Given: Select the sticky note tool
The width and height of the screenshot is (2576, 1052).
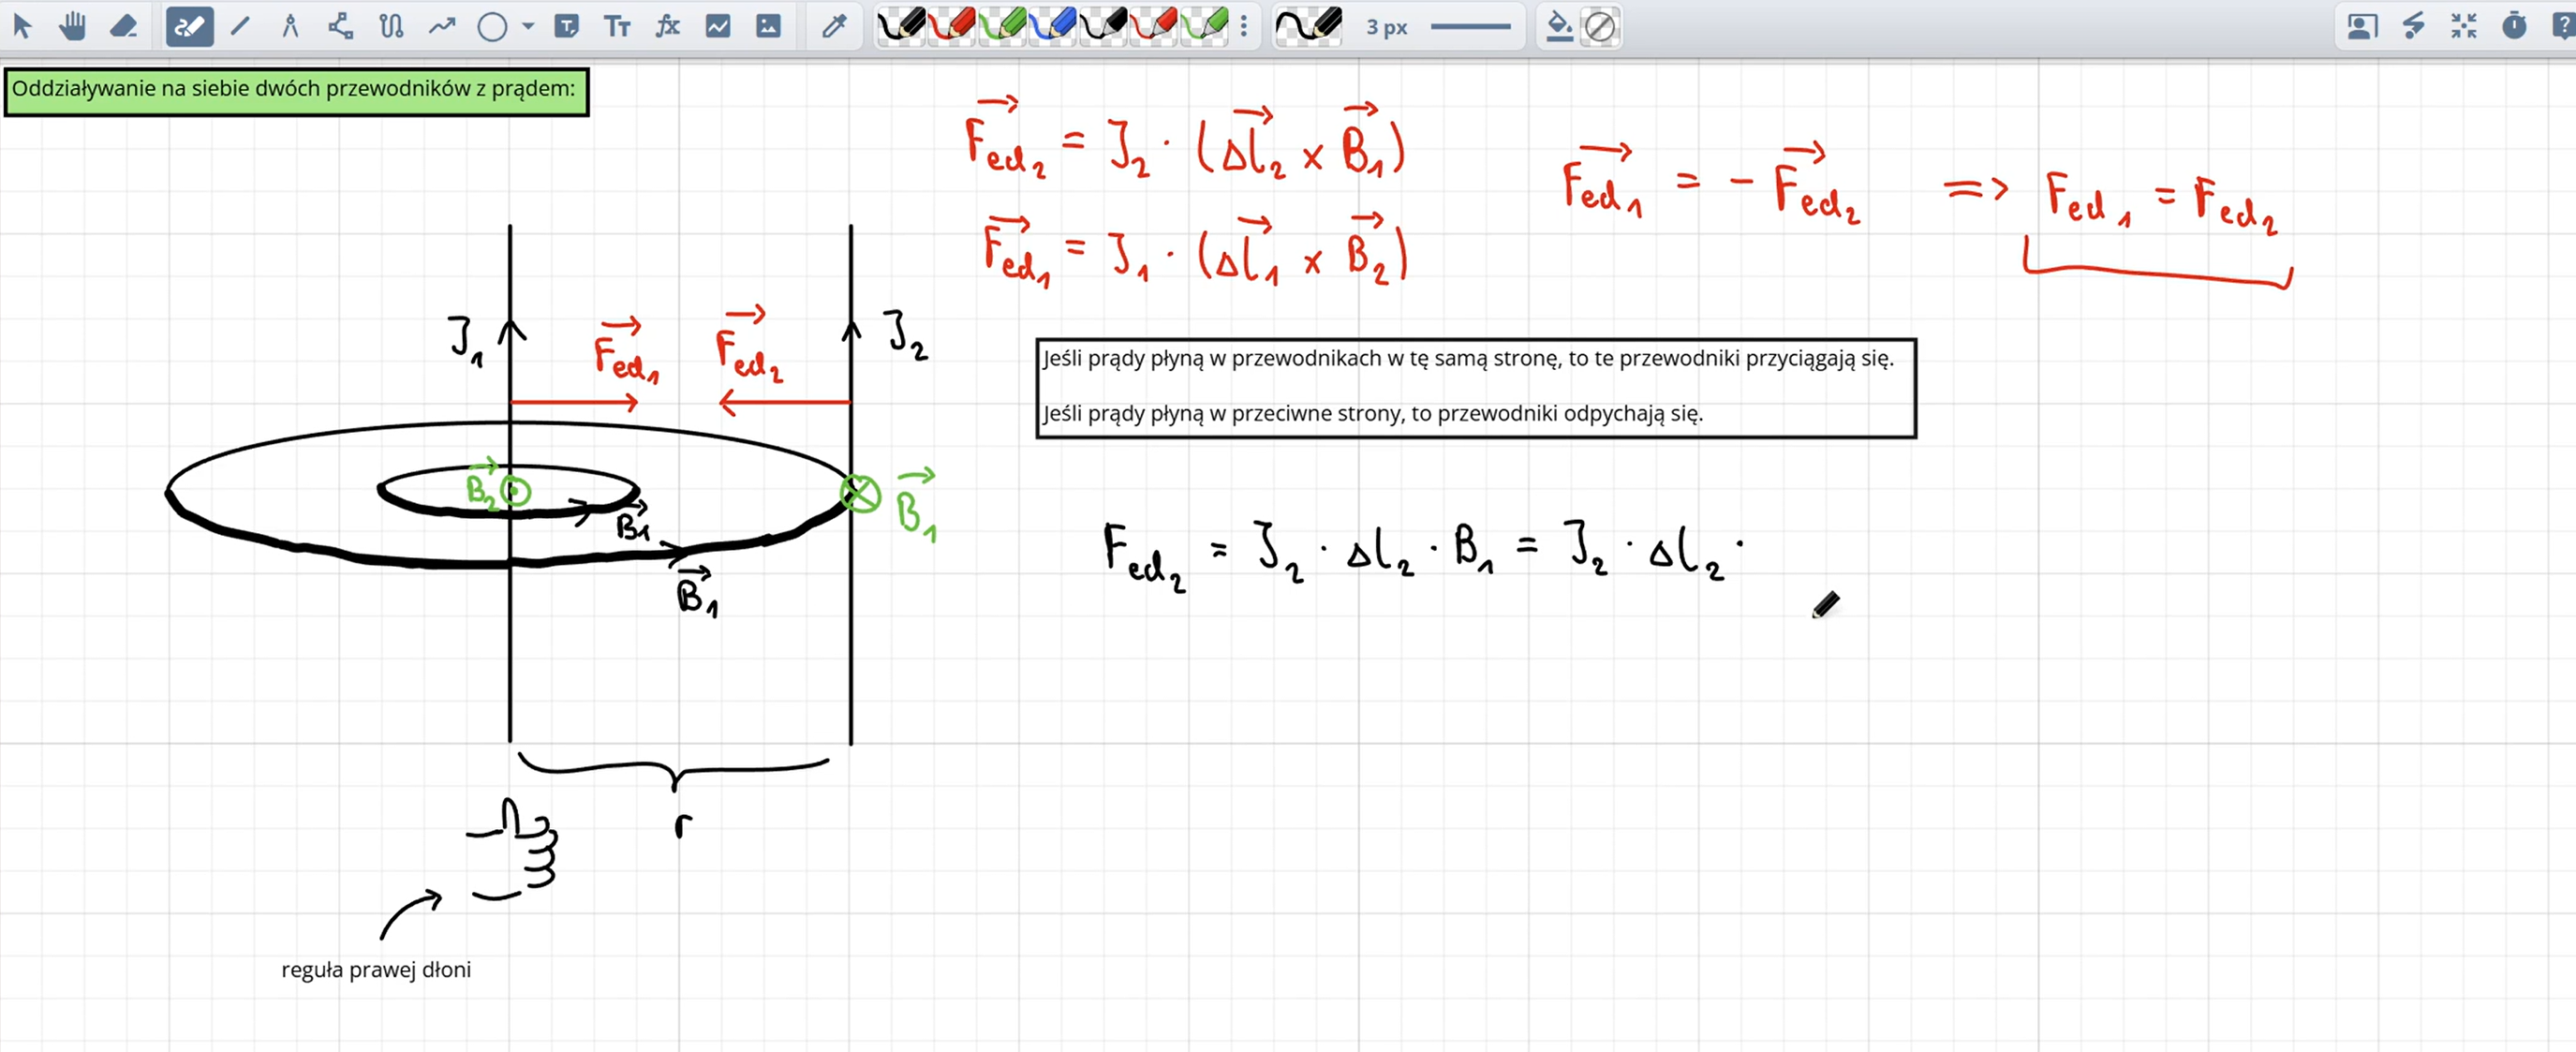Looking at the screenshot, I should tap(566, 26).
